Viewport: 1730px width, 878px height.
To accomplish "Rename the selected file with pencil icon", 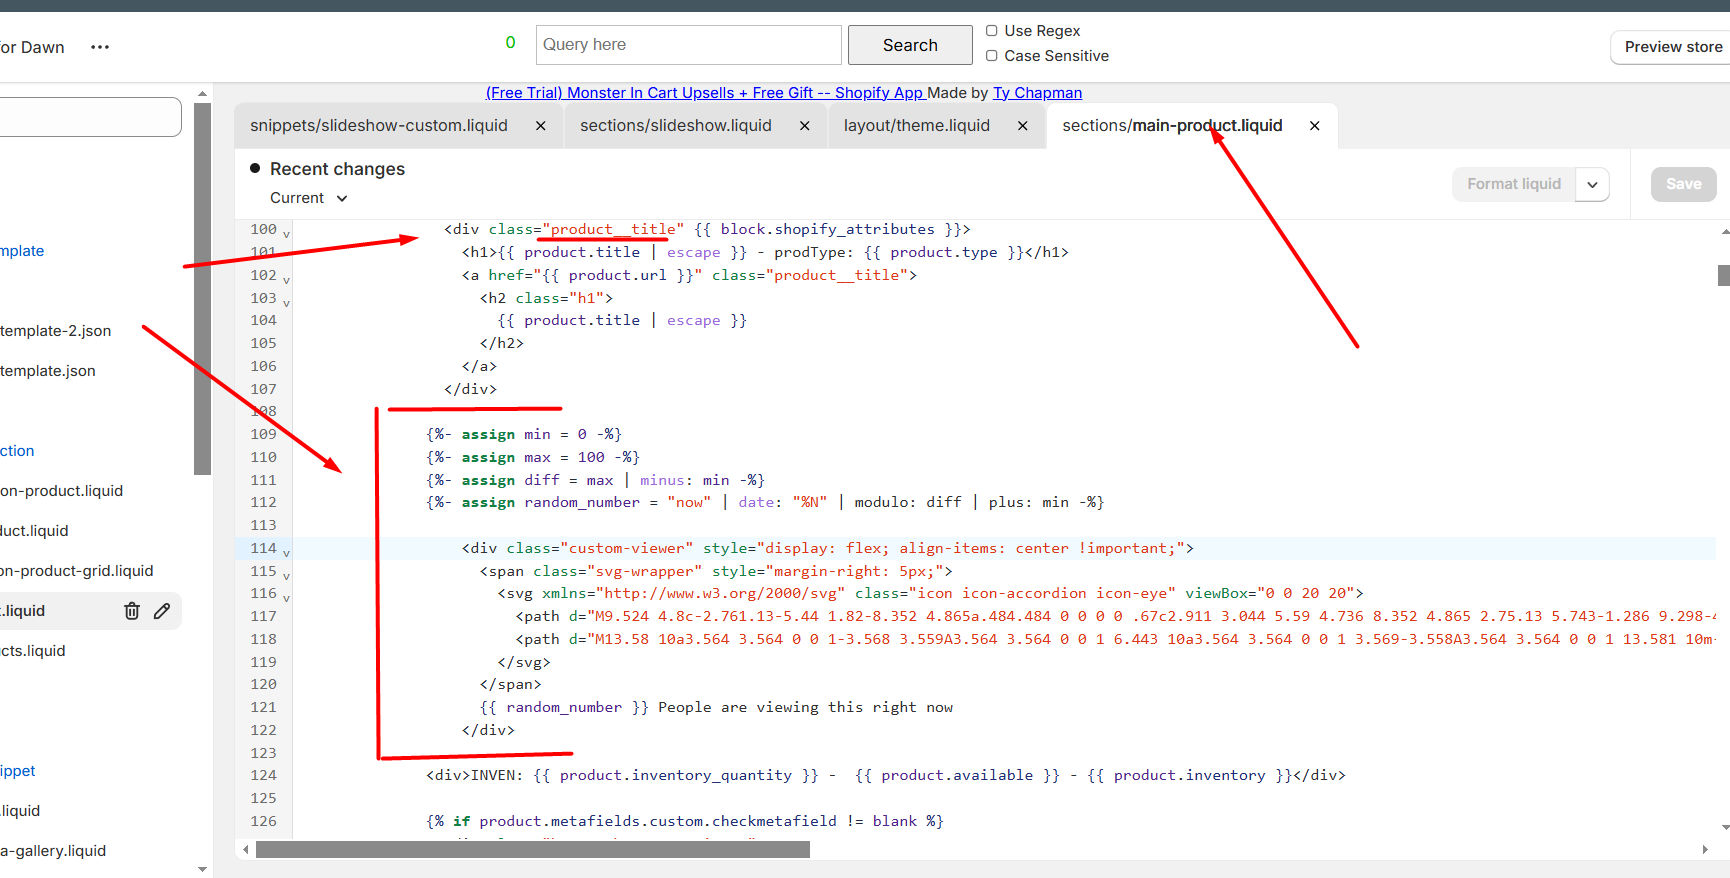I will click(162, 611).
